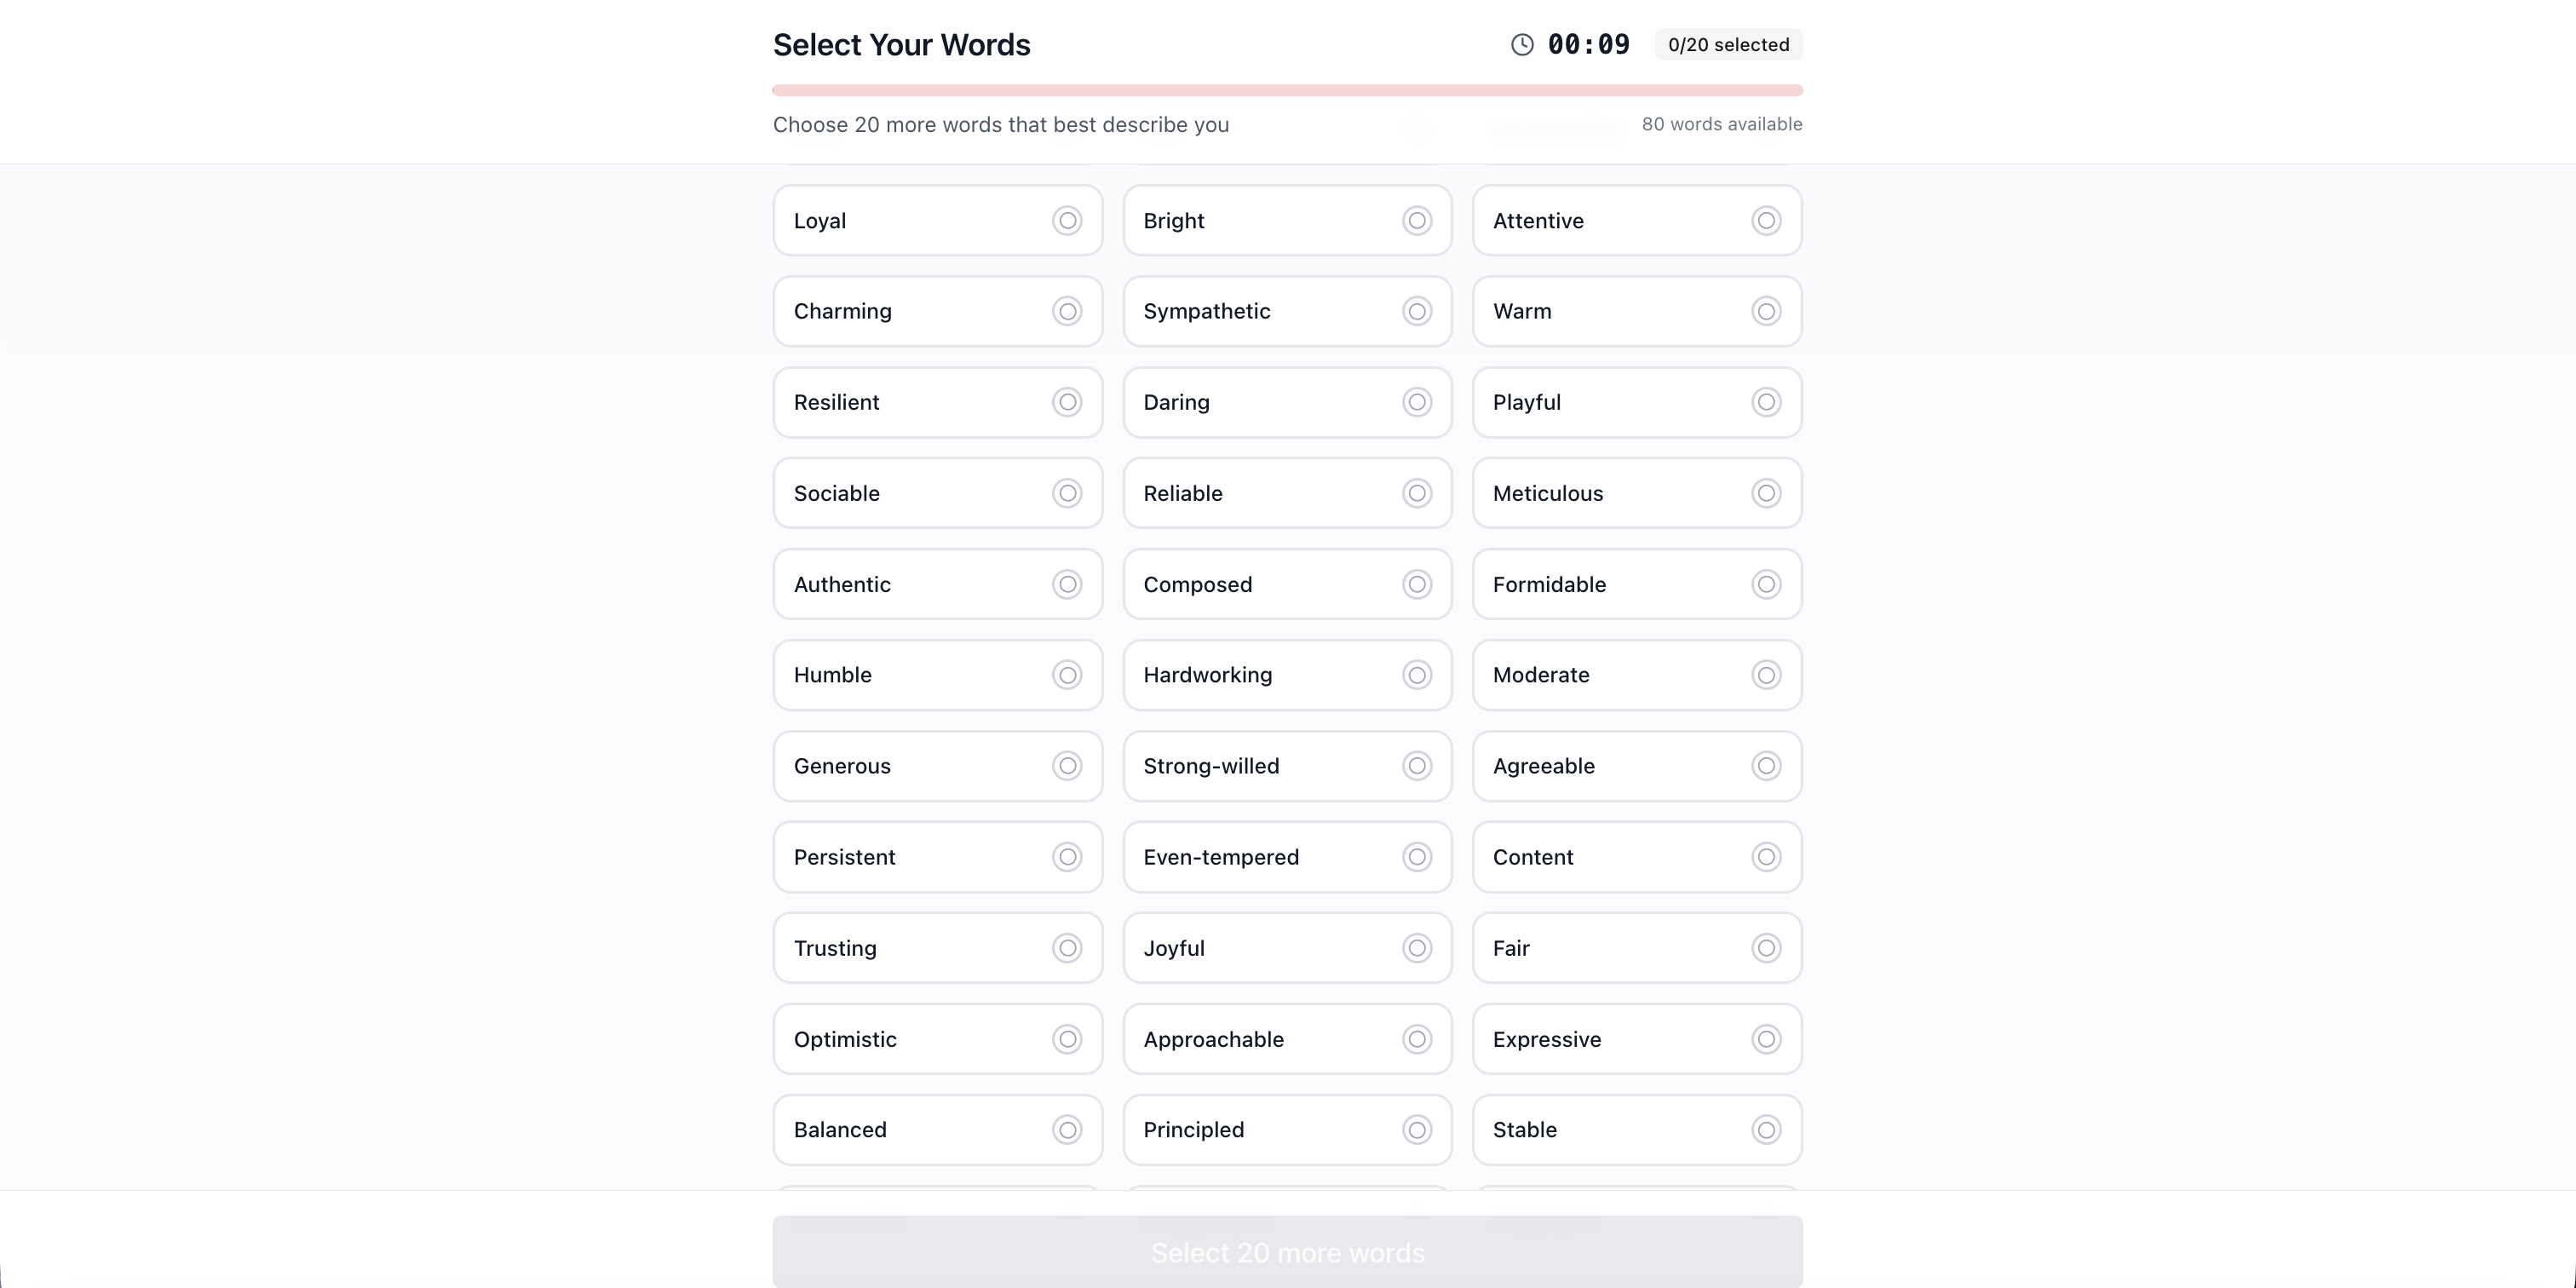The image size is (2576, 1288).
Task: Mark the Optimistic radio circle
Action: tap(1067, 1040)
